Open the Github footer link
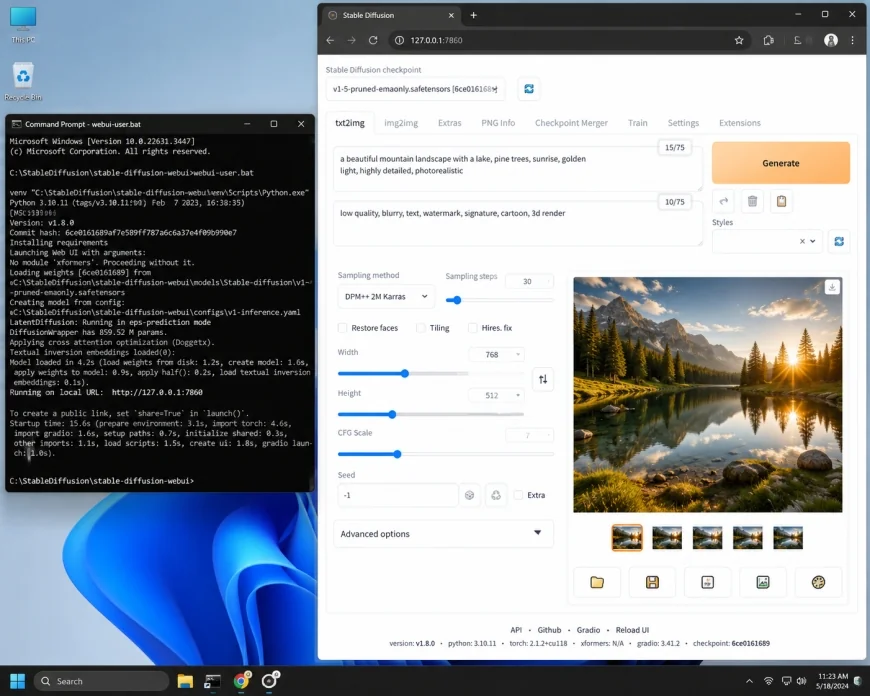The width and height of the screenshot is (870, 696). [x=549, y=630]
